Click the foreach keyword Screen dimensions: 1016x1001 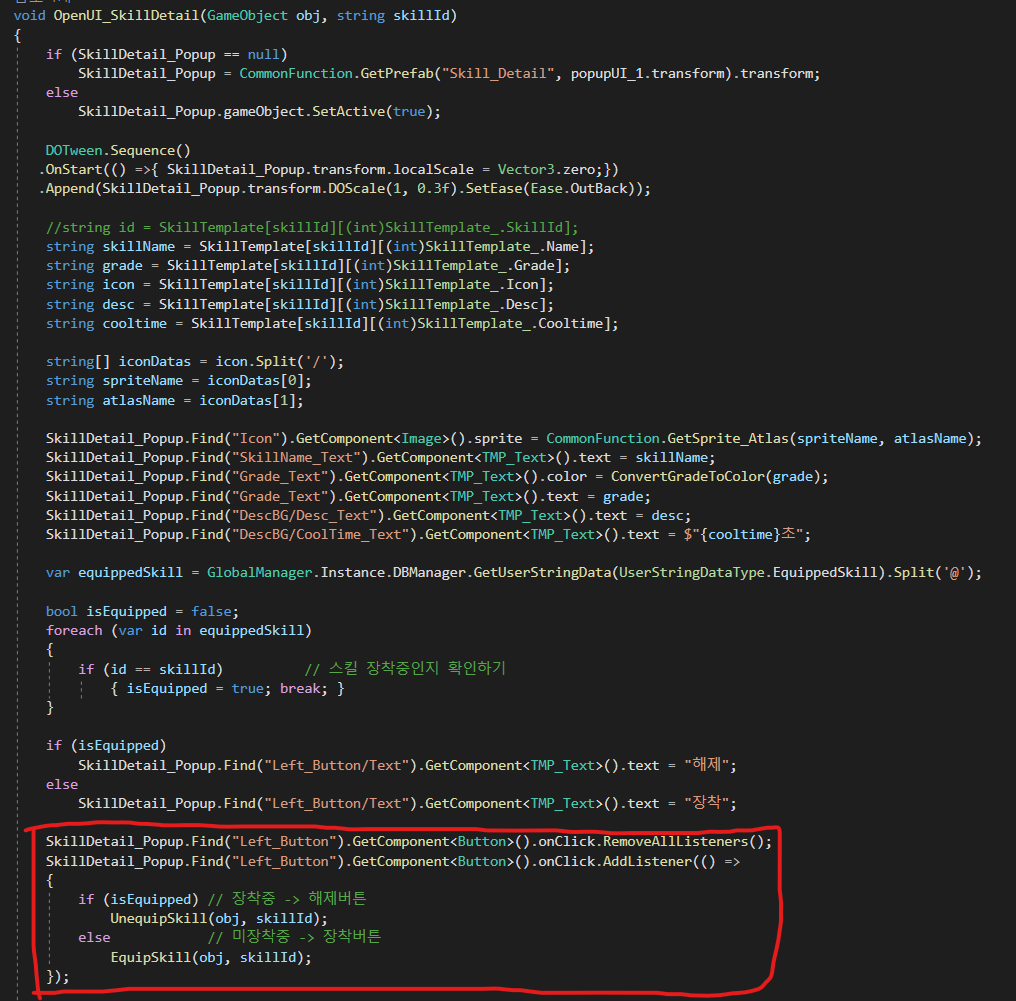74,630
